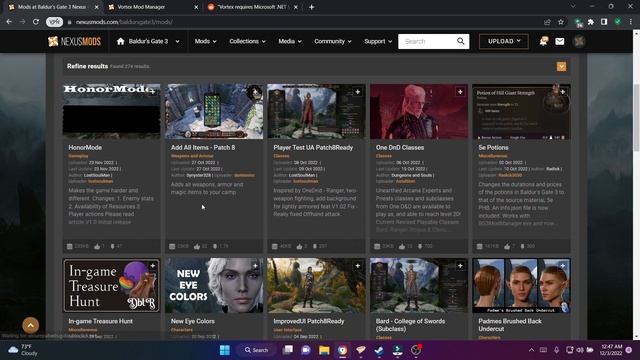Image resolution: width=640 pixels, height=360 pixels.
Task: Open the UPLOAD dropdown button
Action: [504, 41]
